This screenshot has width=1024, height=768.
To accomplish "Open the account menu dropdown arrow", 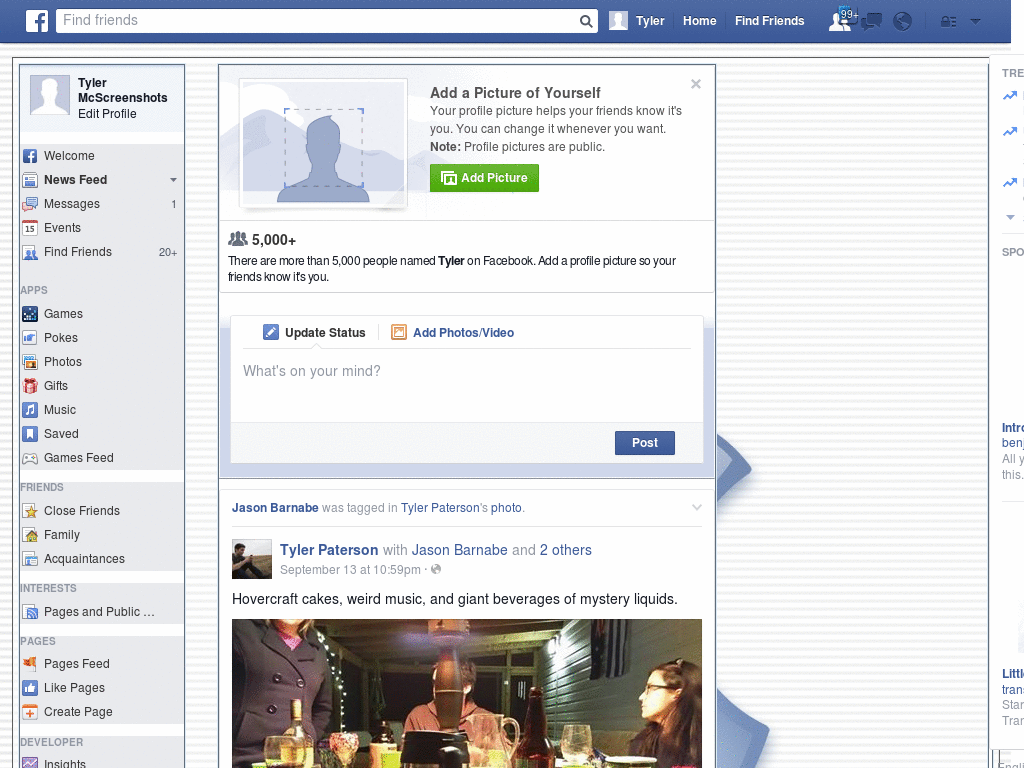I will (x=975, y=22).
